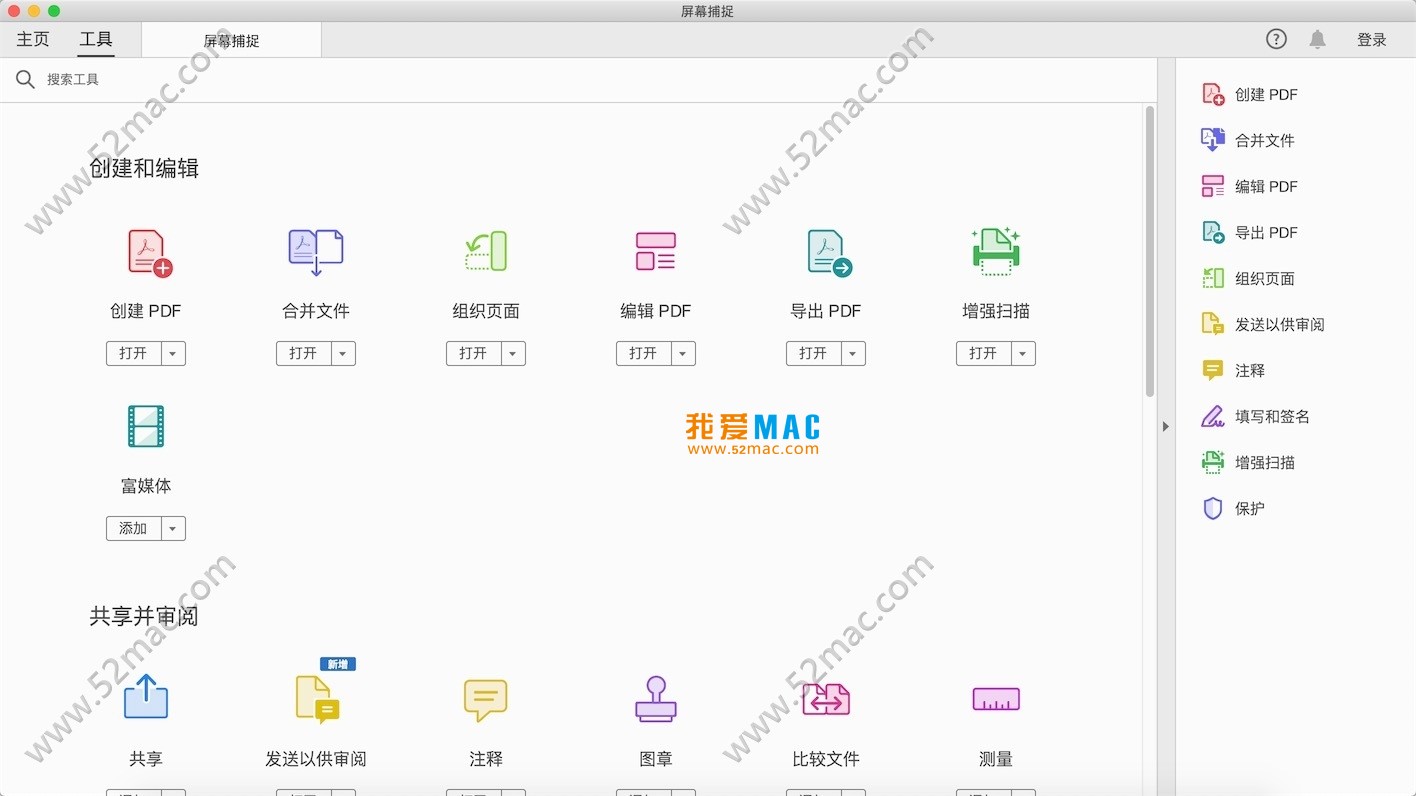Select the 合并文件 tool icon in main grid
The width and height of the screenshot is (1416, 796).
[316, 252]
